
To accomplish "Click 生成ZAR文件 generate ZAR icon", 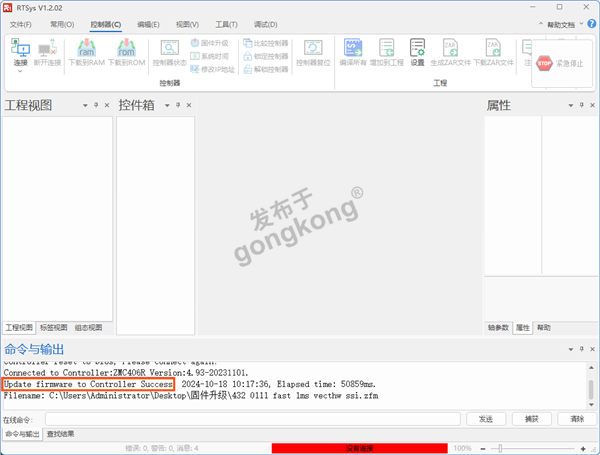I will [x=450, y=48].
